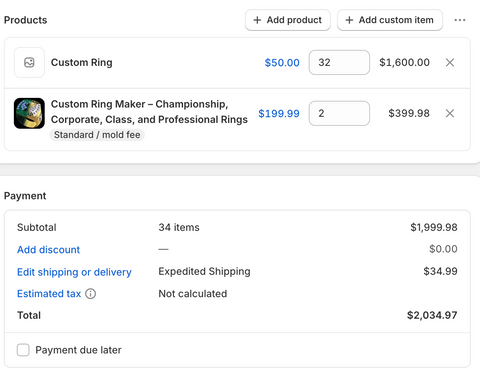Viewport: 480px width, 370px height.
Task: Remove the Custom Ring Maker line item
Action: (x=450, y=113)
